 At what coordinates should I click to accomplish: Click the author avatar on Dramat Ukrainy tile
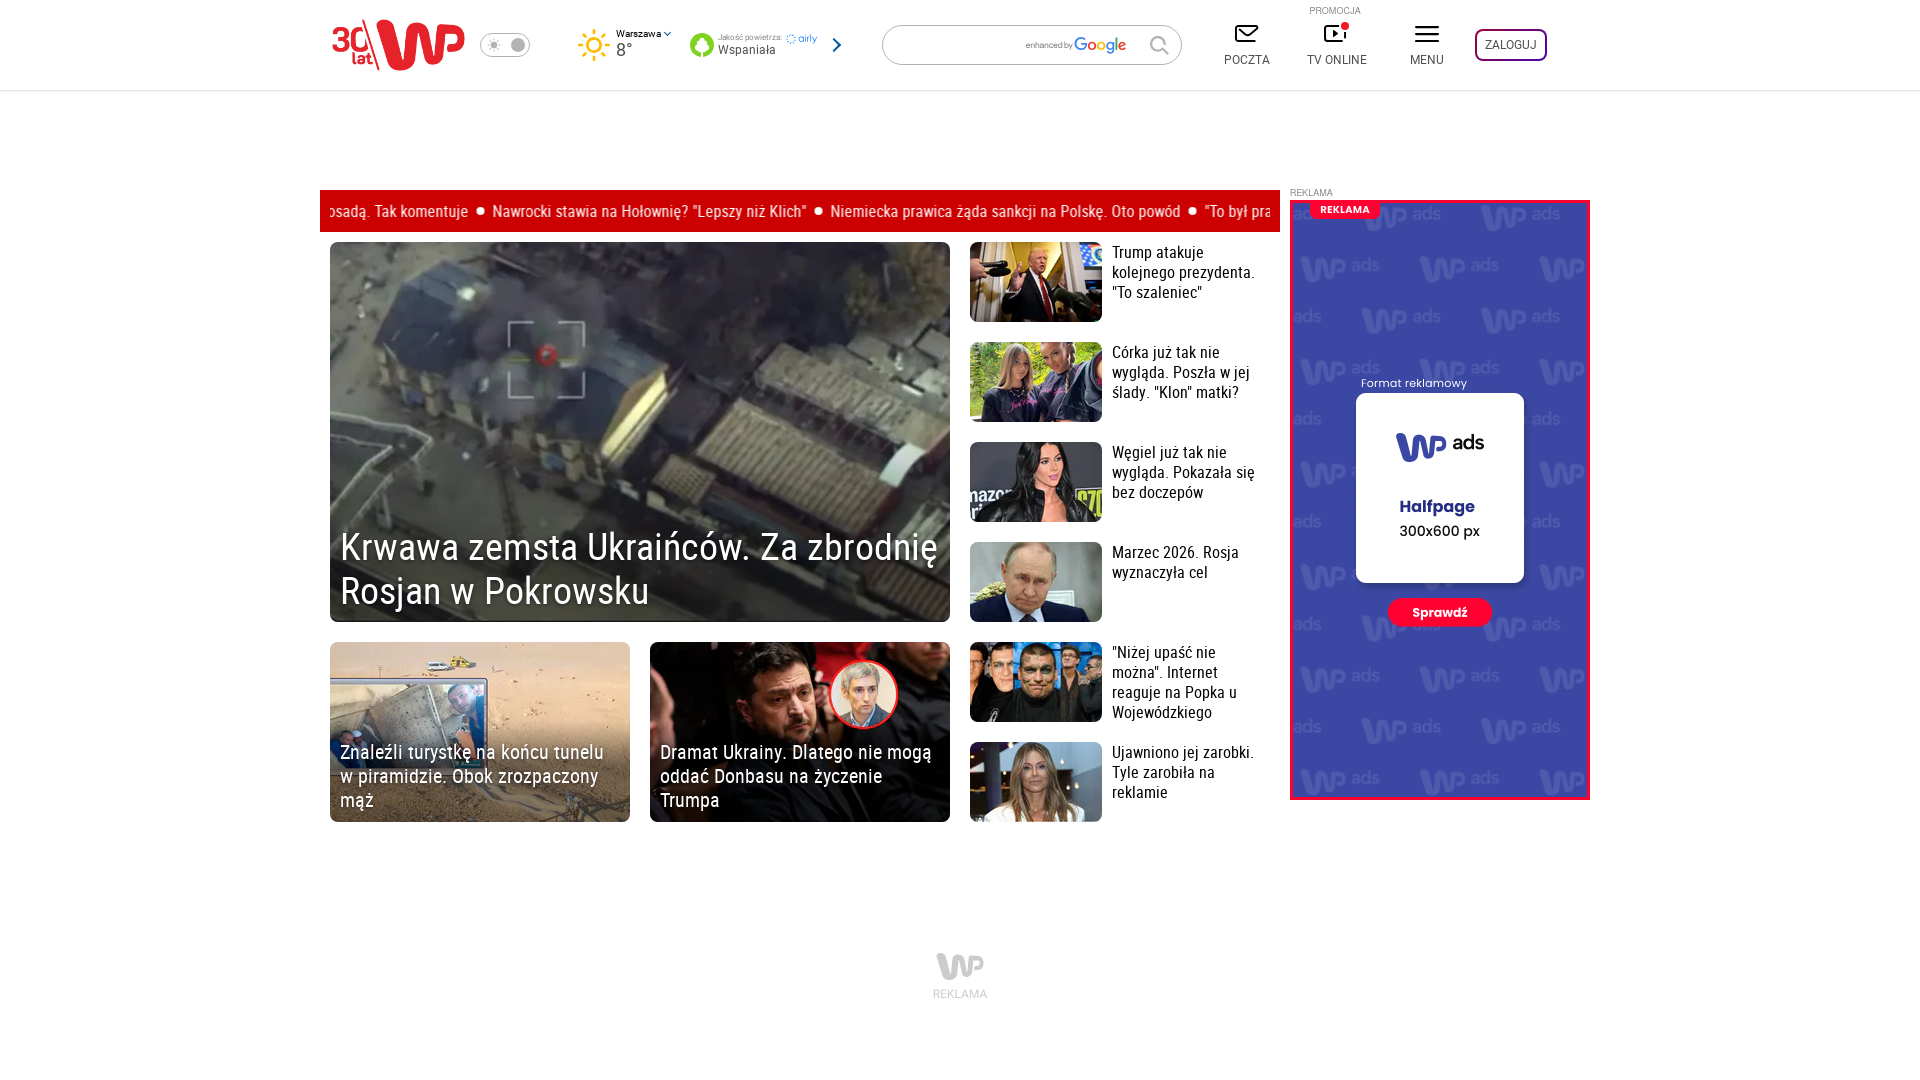pos(863,694)
